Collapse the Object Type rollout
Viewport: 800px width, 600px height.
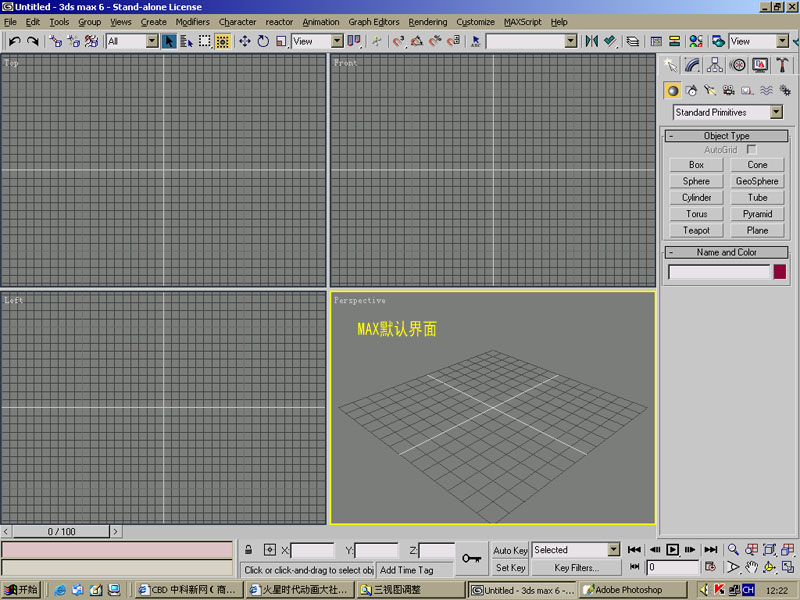[726, 135]
